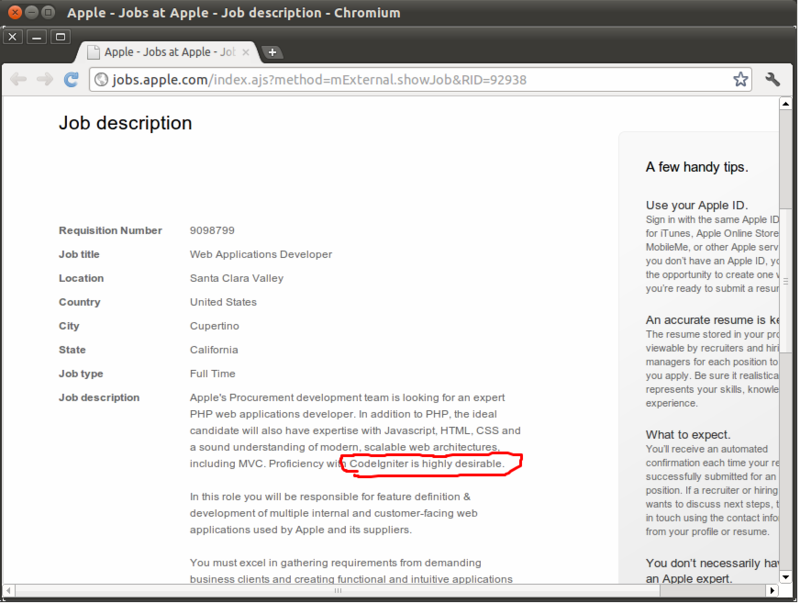Click the globe site info icon

tap(102, 80)
